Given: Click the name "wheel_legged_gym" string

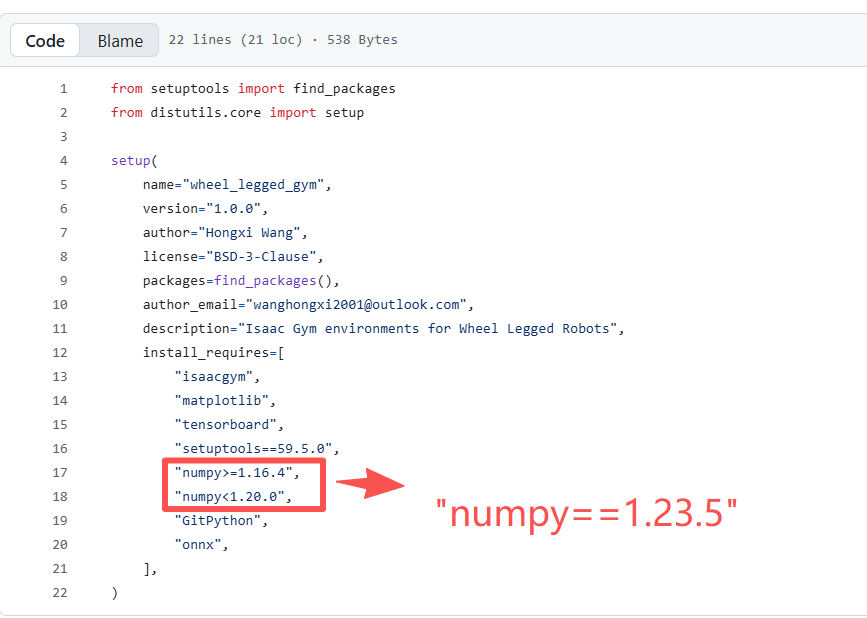Looking at the screenshot, I should coord(253,185).
